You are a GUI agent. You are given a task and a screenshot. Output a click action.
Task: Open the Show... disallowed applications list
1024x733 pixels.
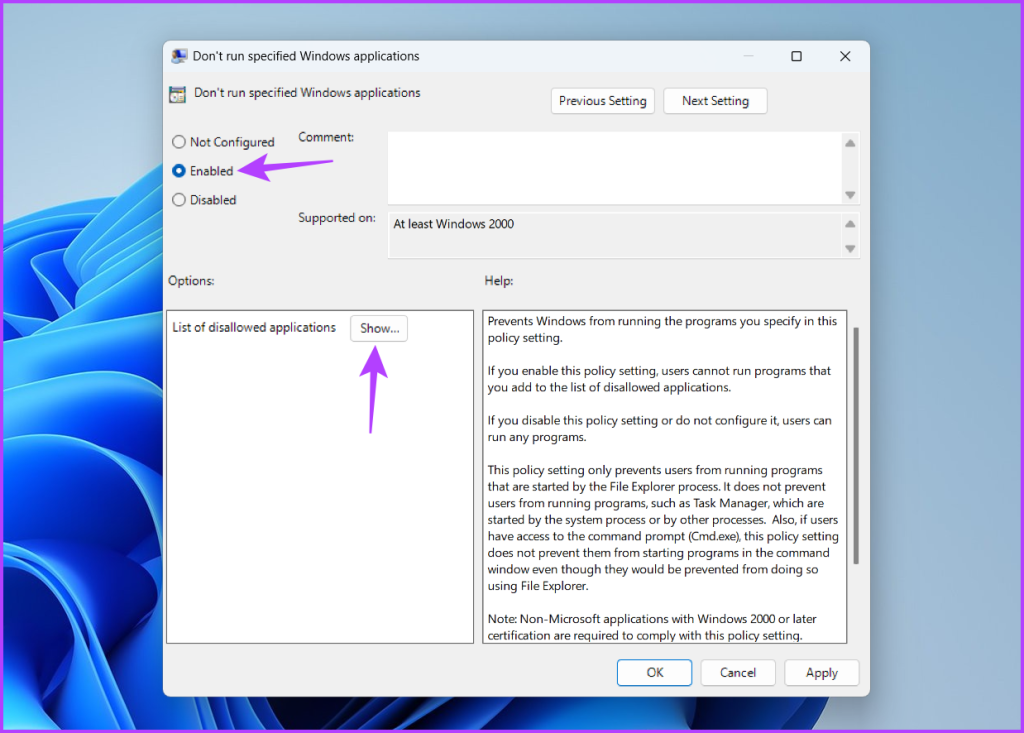379,328
